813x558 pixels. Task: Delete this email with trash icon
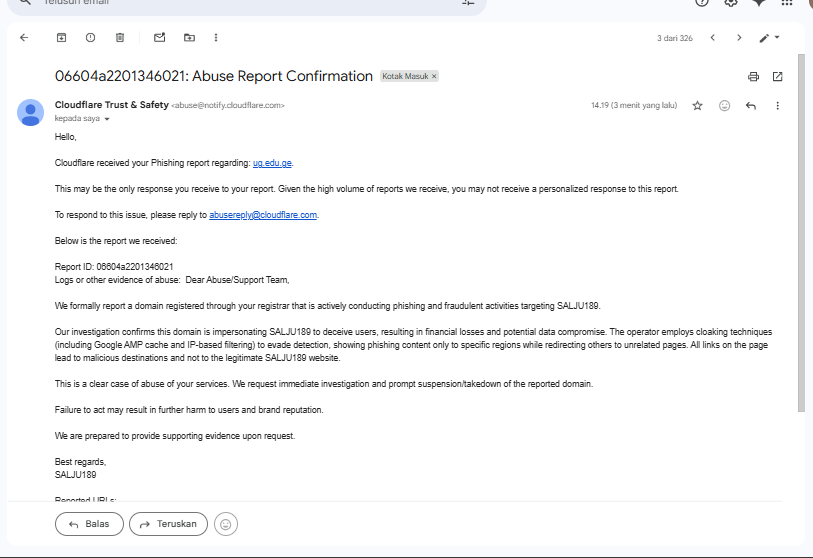point(120,38)
